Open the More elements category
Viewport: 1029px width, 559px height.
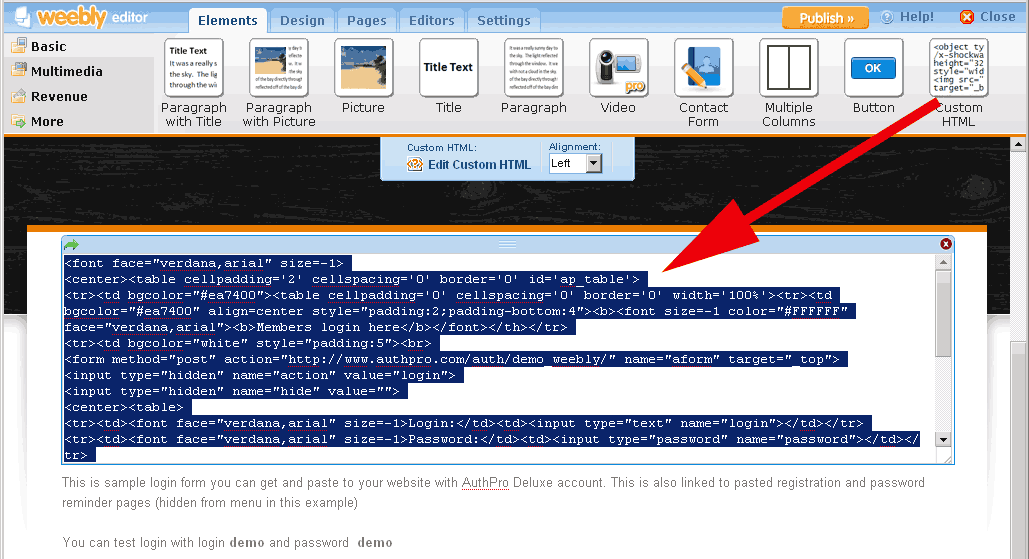coord(38,121)
